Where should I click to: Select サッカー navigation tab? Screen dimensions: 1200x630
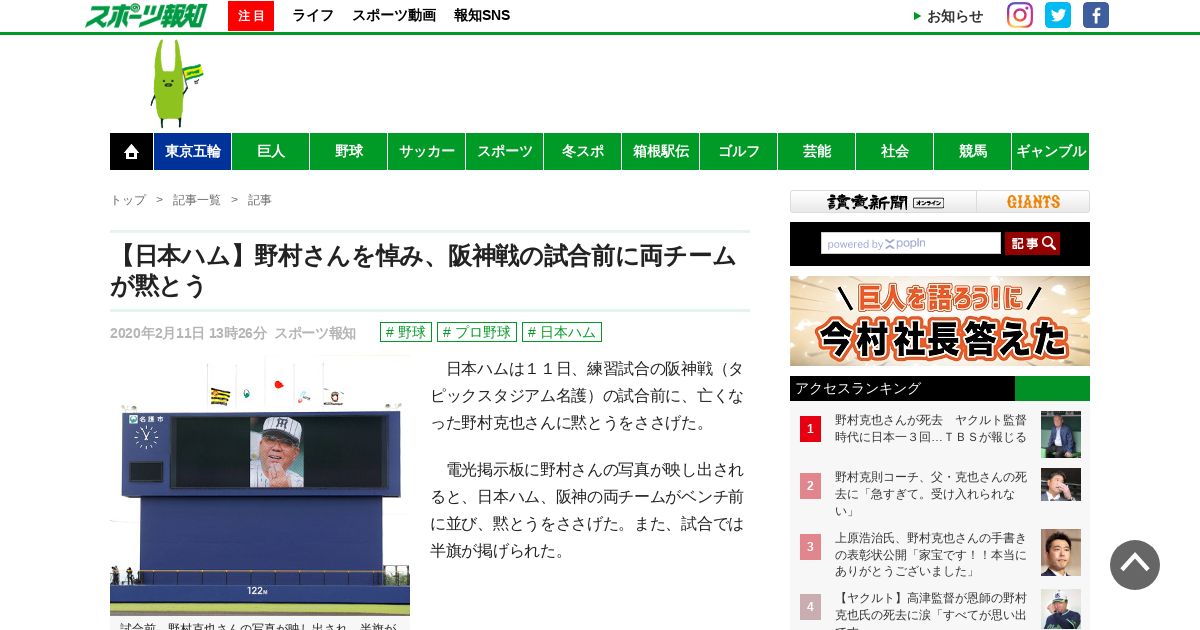click(x=427, y=152)
